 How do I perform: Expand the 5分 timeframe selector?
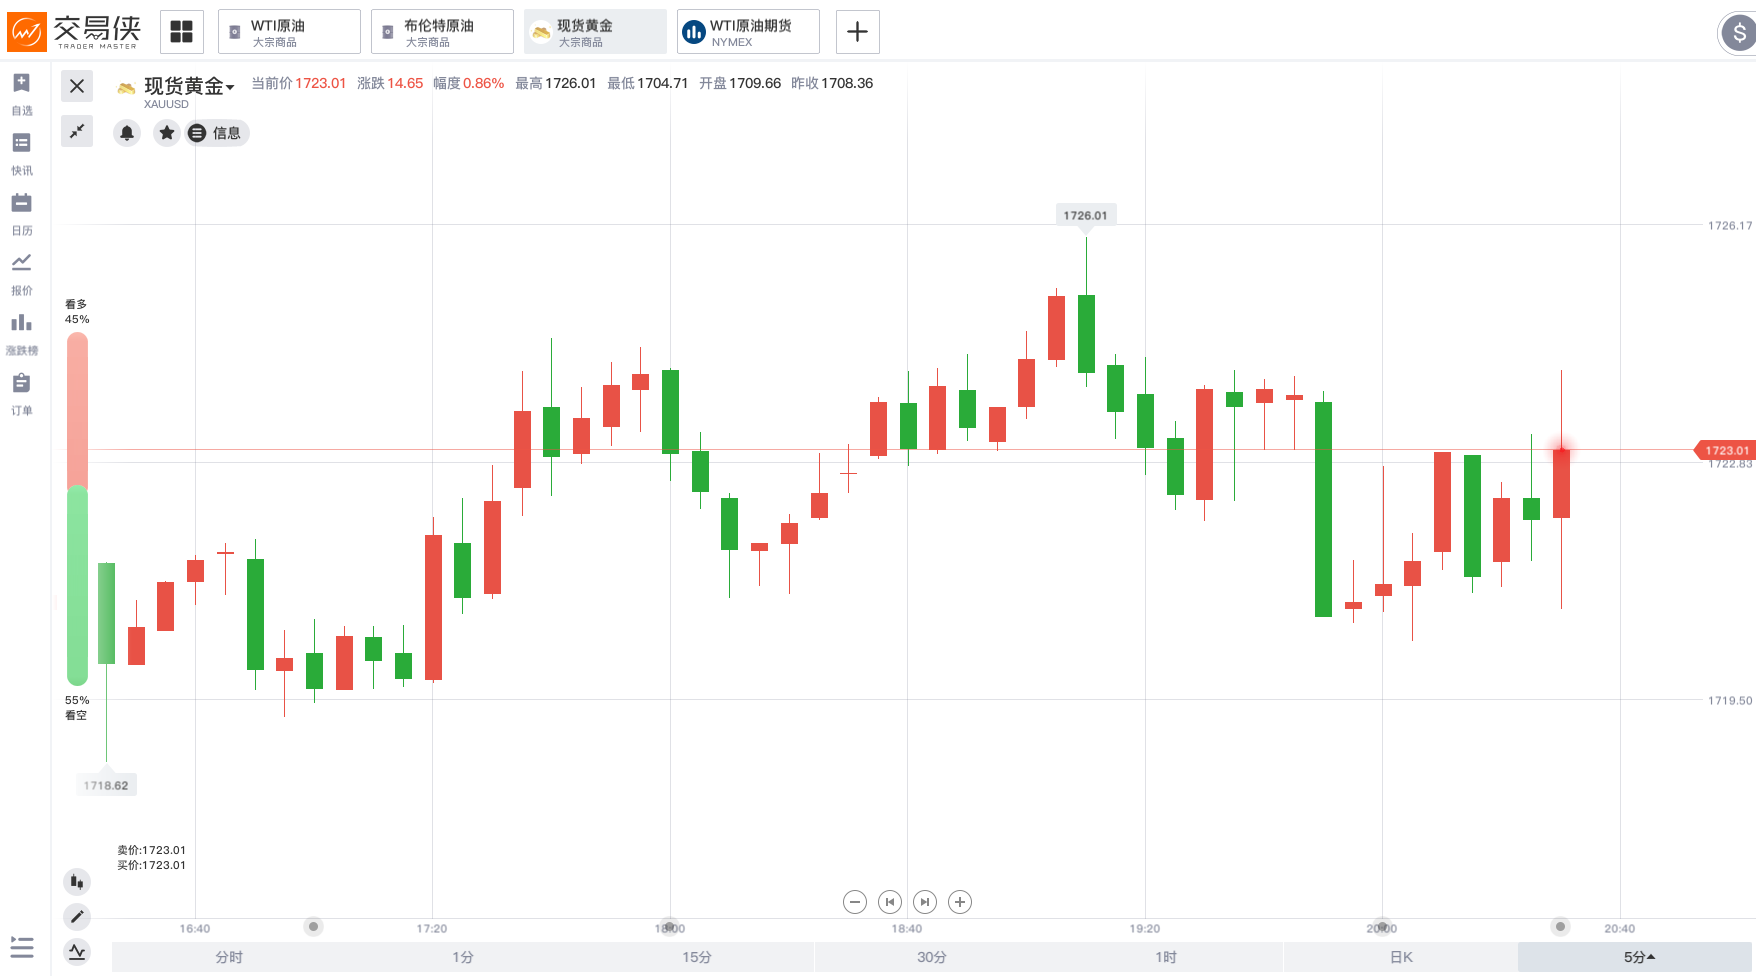click(x=1638, y=957)
